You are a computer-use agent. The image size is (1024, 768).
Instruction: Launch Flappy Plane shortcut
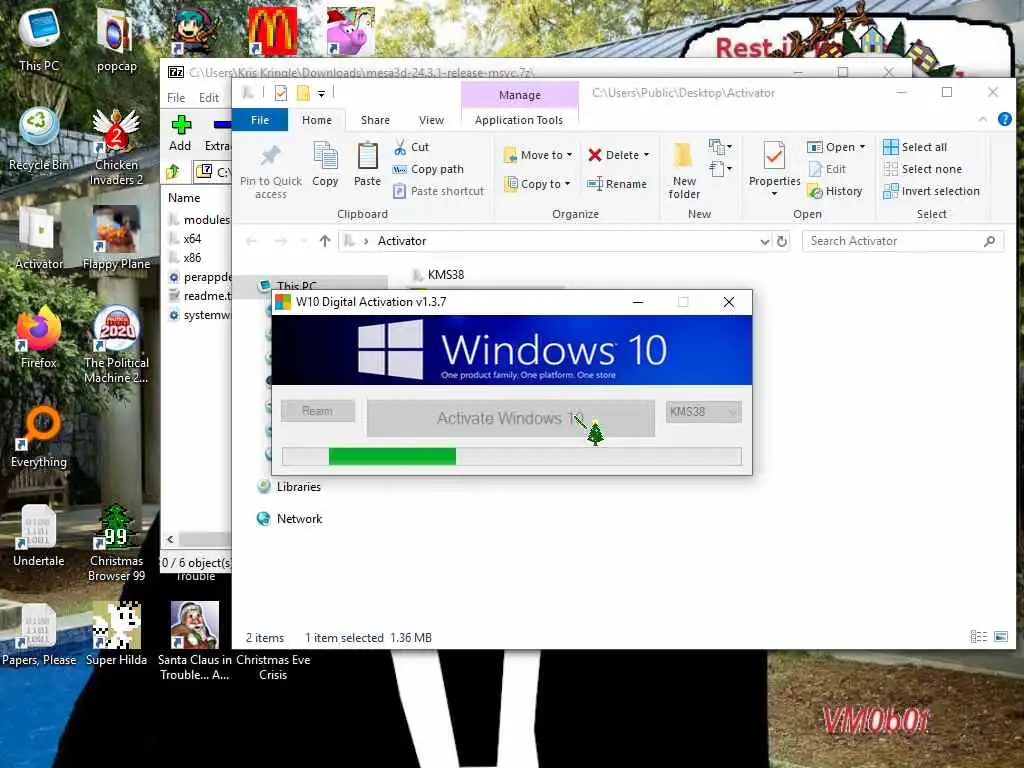[x=116, y=238]
